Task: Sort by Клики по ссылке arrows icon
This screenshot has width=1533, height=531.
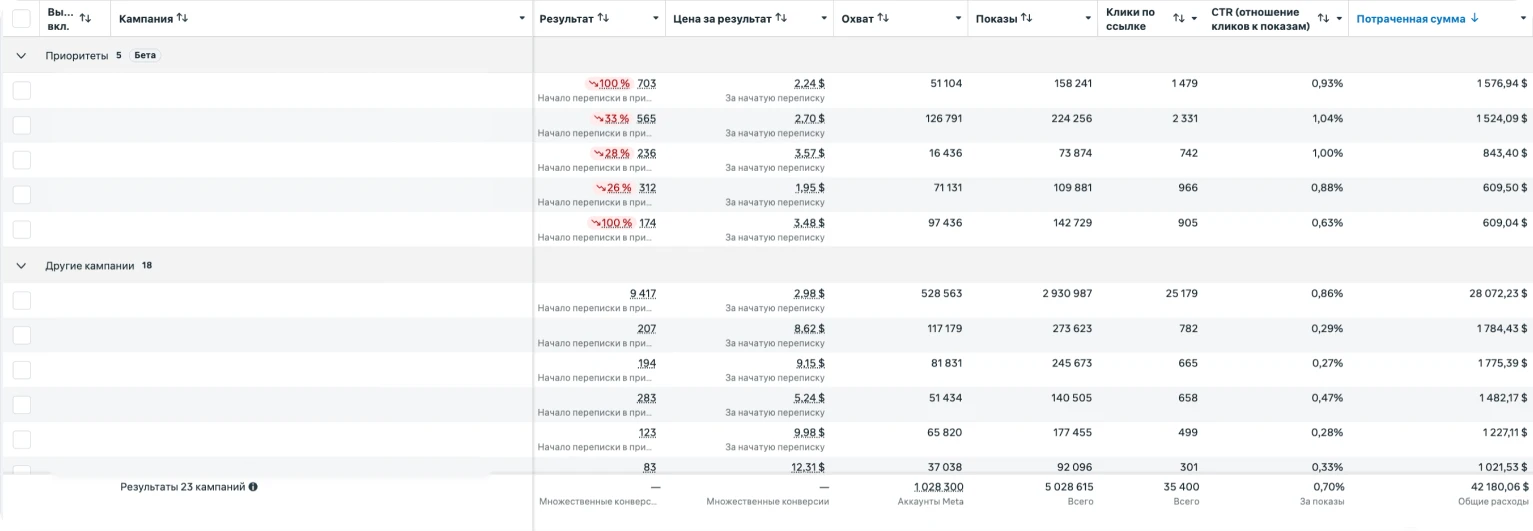Action: click(x=1179, y=19)
